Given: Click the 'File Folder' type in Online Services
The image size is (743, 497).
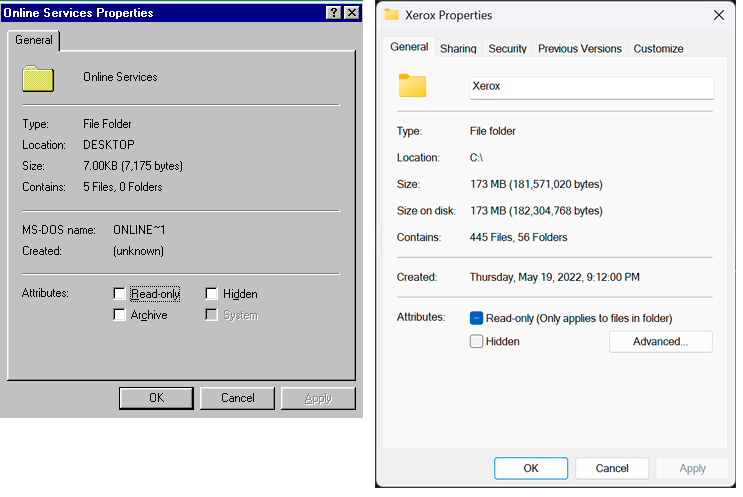Looking at the screenshot, I should [x=107, y=124].
